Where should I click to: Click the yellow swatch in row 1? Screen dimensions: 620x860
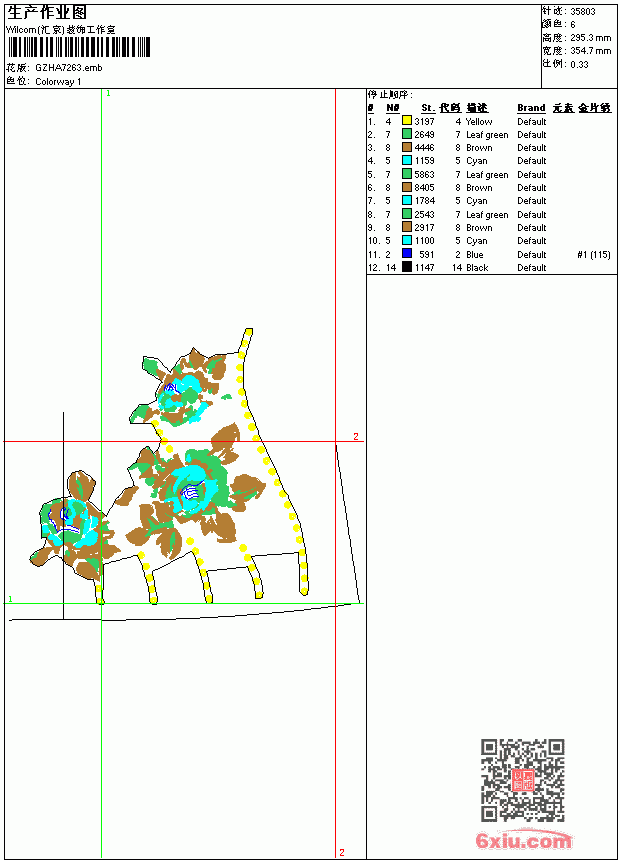click(x=407, y=121)
